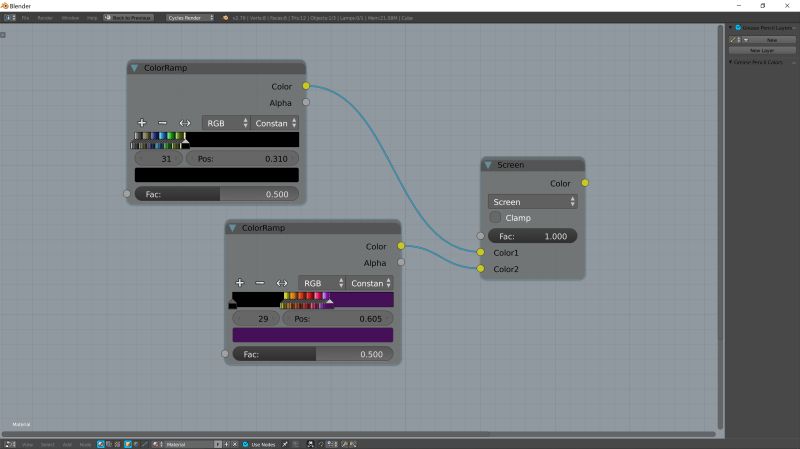The height and width of the screenshot is (449, 800).
Task: Select the shader nodes tree type icon
Action: pyautogui.click(x=101, y=444)
